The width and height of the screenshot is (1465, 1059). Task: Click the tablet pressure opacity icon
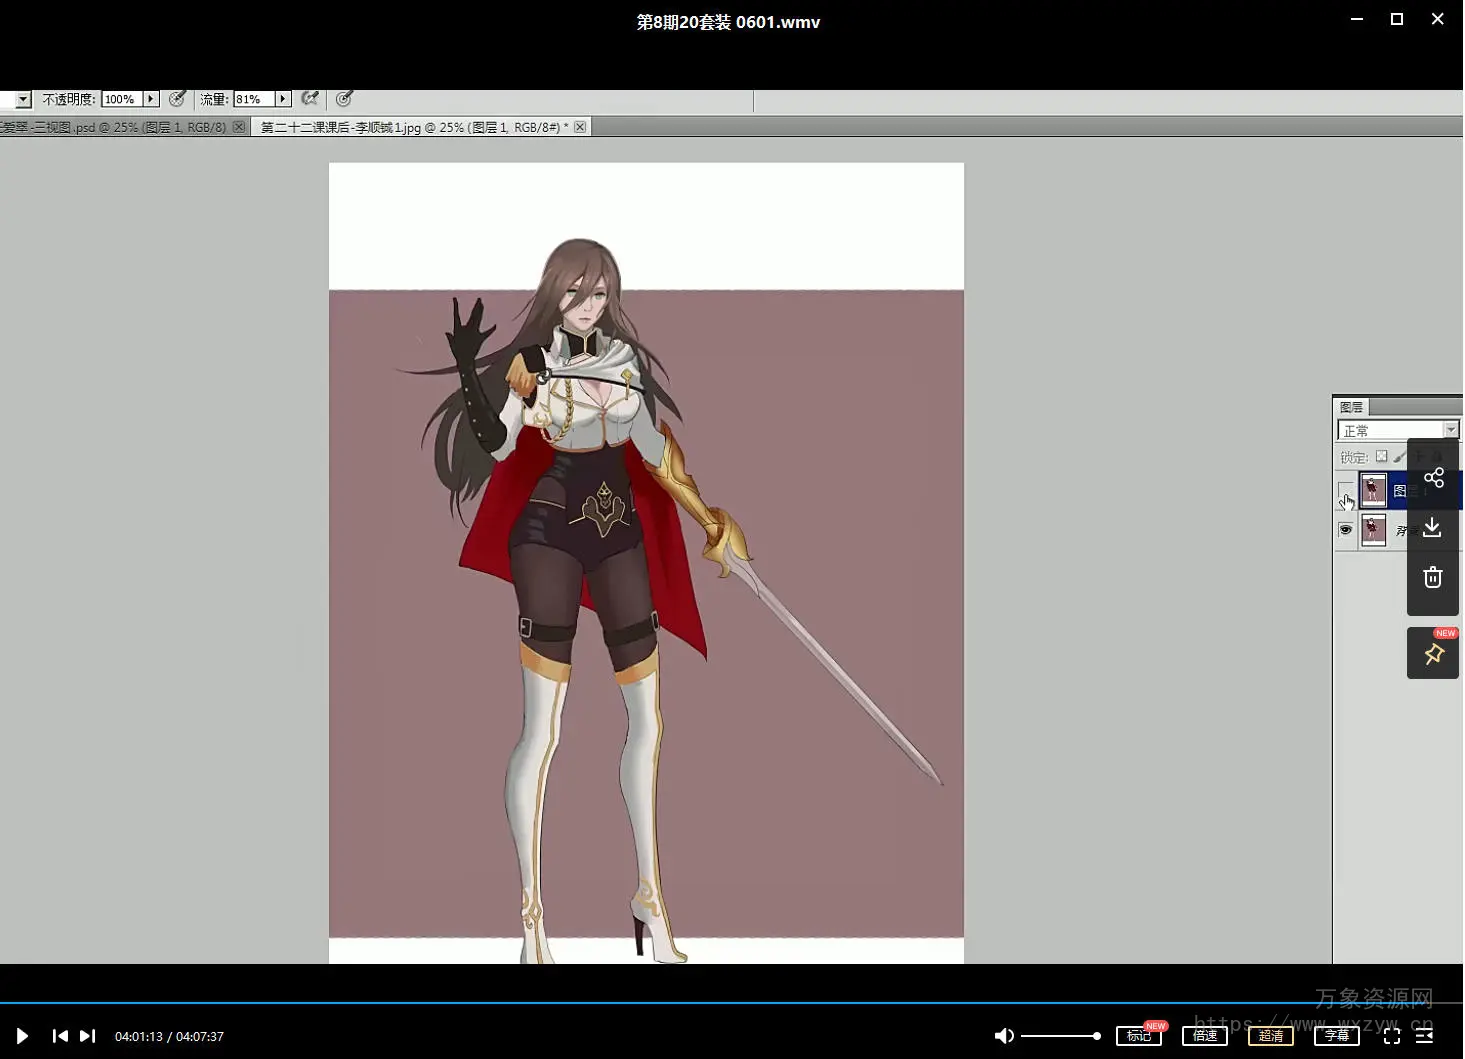pos(177,99)
